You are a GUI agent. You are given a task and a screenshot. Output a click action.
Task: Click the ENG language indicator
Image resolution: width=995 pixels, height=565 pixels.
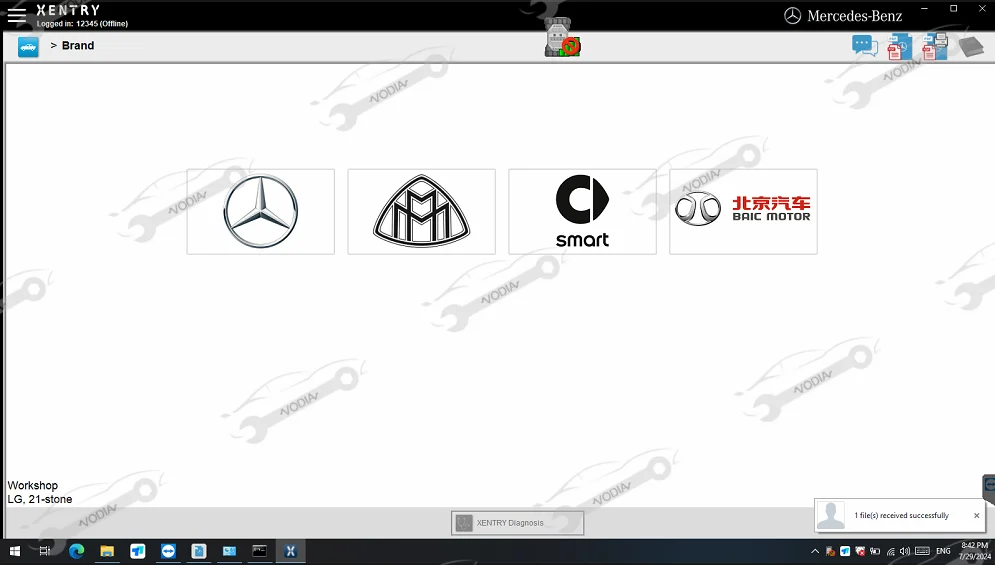[943, 551]
